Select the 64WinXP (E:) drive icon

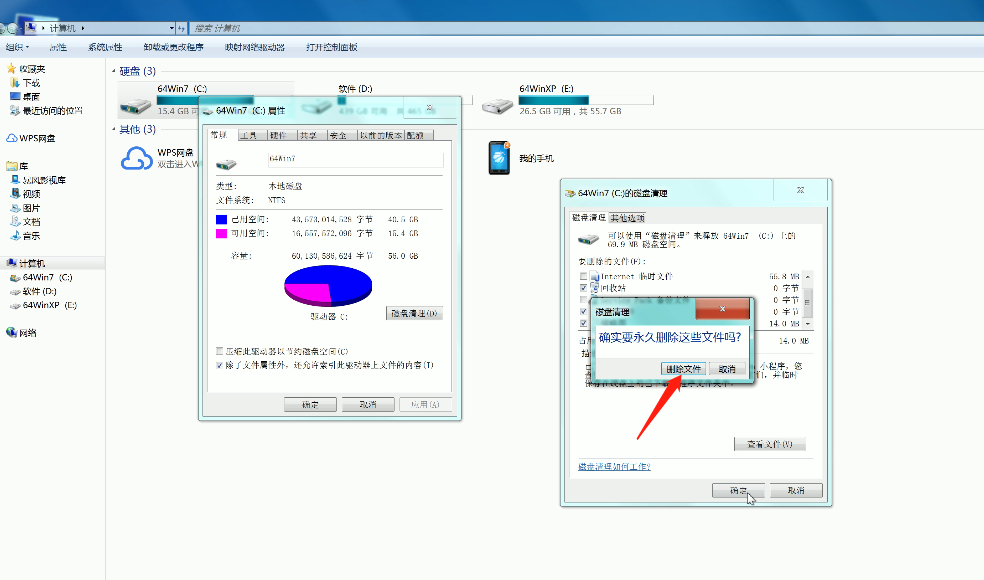point(498,105)
